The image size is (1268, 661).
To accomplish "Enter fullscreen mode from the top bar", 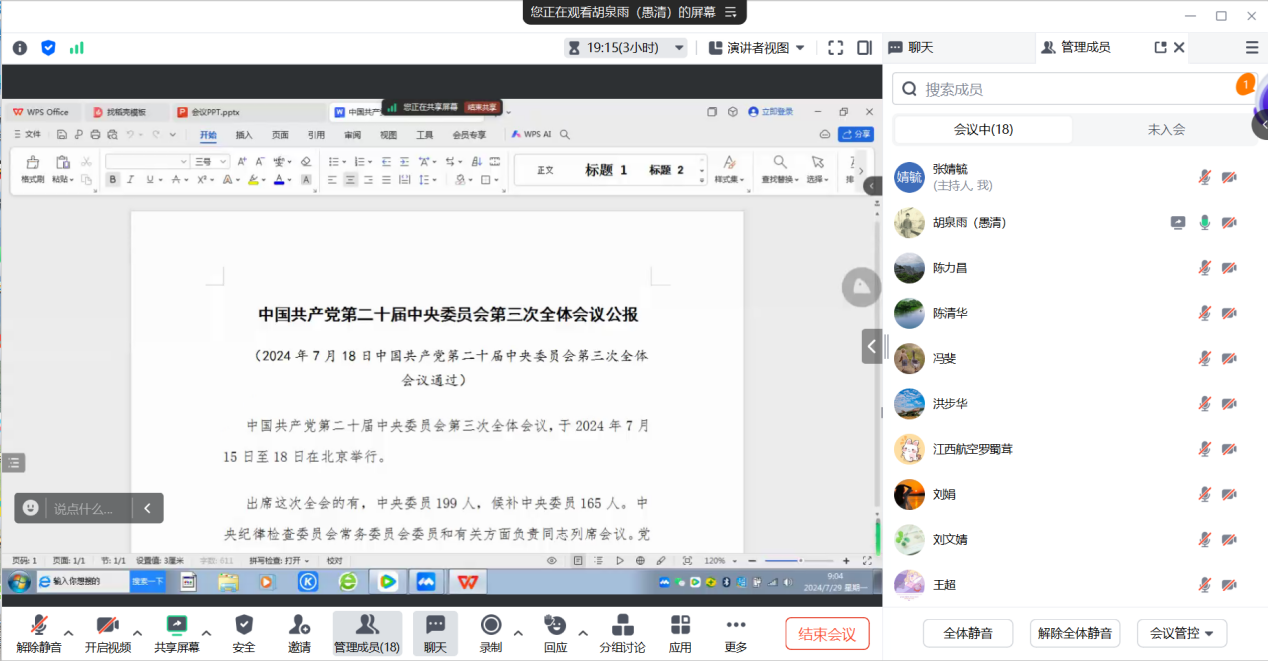I will point(836,47).
